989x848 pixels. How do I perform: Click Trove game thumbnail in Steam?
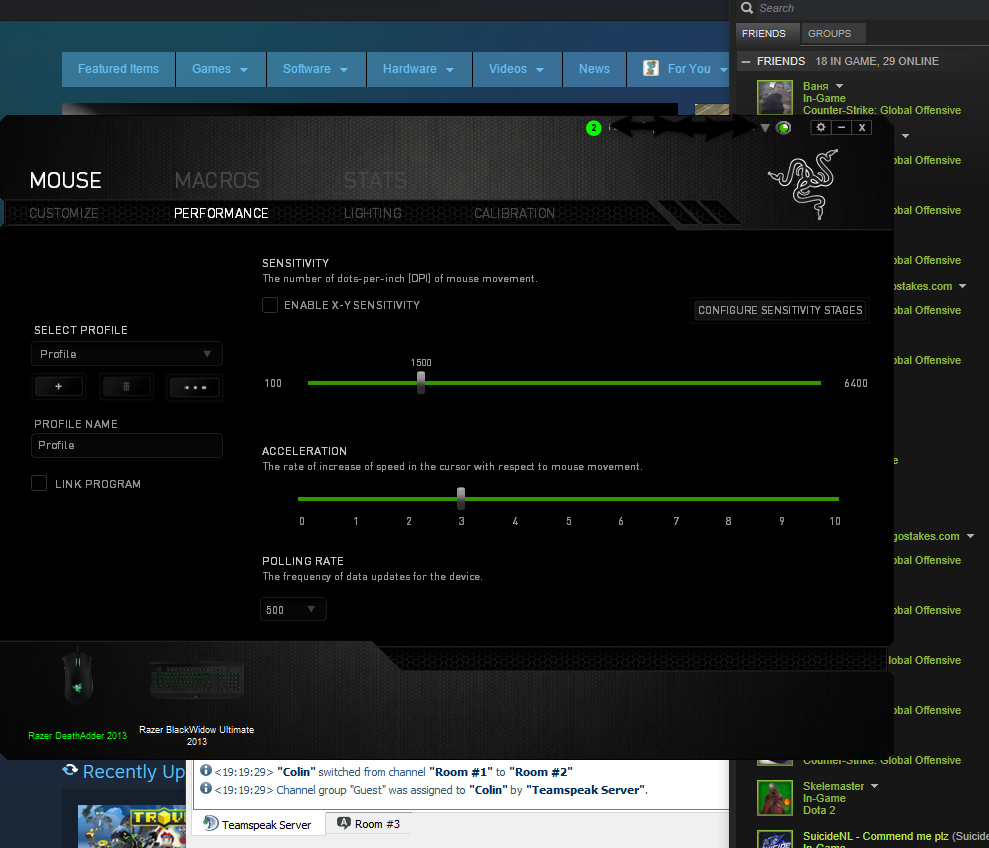click(x=132, y=826)
